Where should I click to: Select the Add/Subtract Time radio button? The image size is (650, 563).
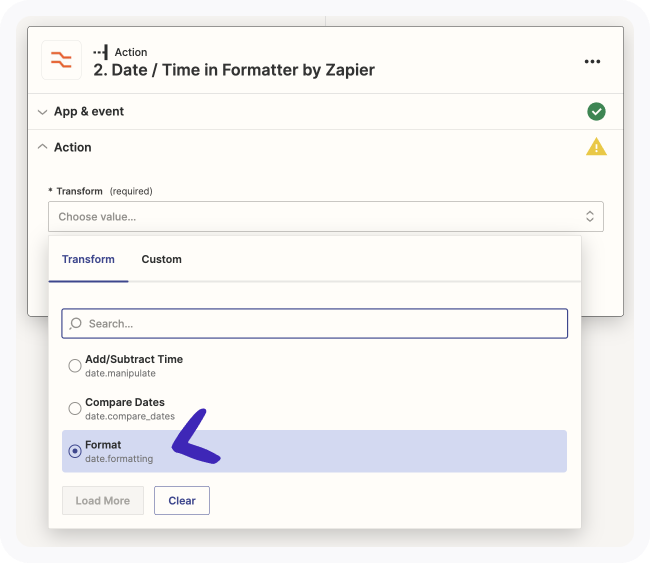tap(75, 365)
